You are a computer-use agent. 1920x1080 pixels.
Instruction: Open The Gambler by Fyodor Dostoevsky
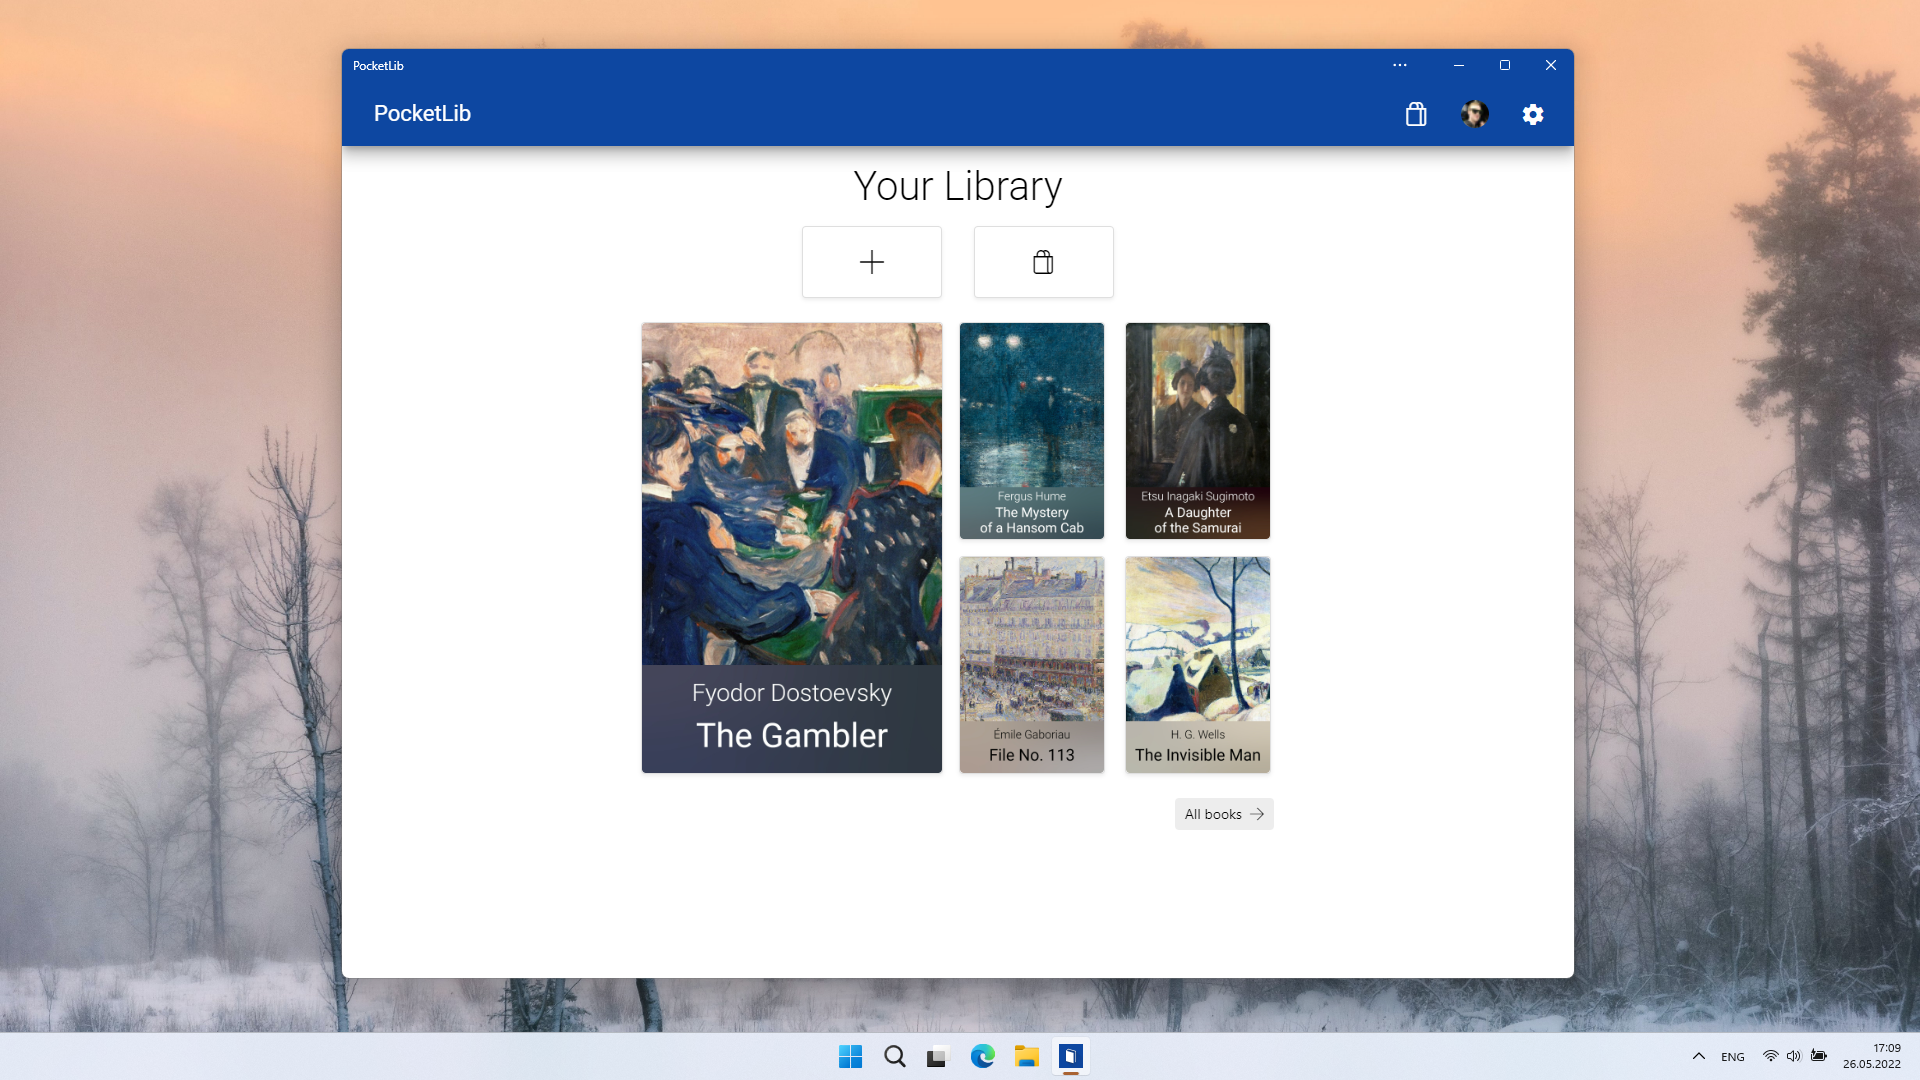(791, 547)
